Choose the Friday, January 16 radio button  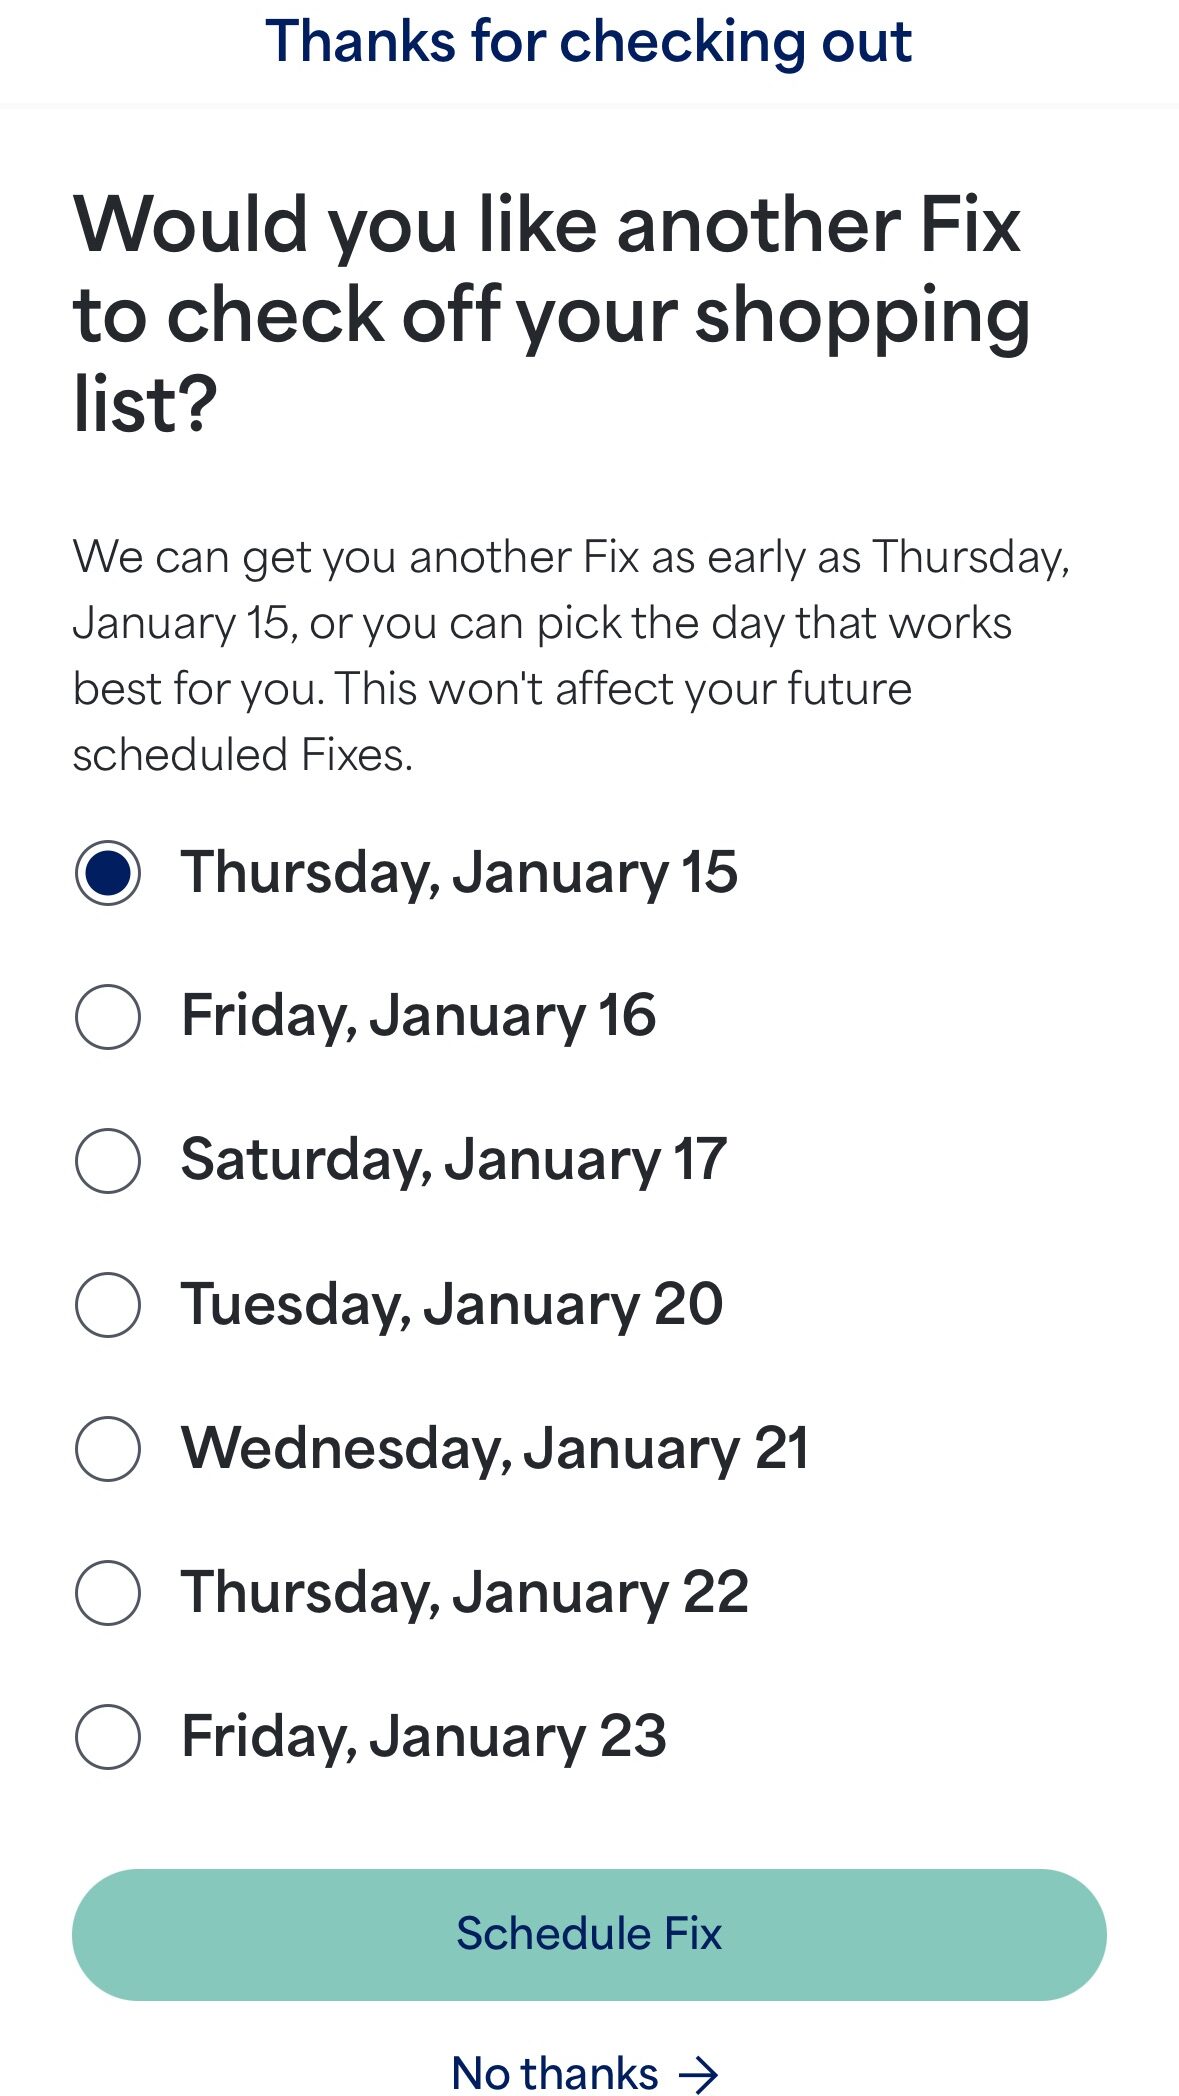108,1017
